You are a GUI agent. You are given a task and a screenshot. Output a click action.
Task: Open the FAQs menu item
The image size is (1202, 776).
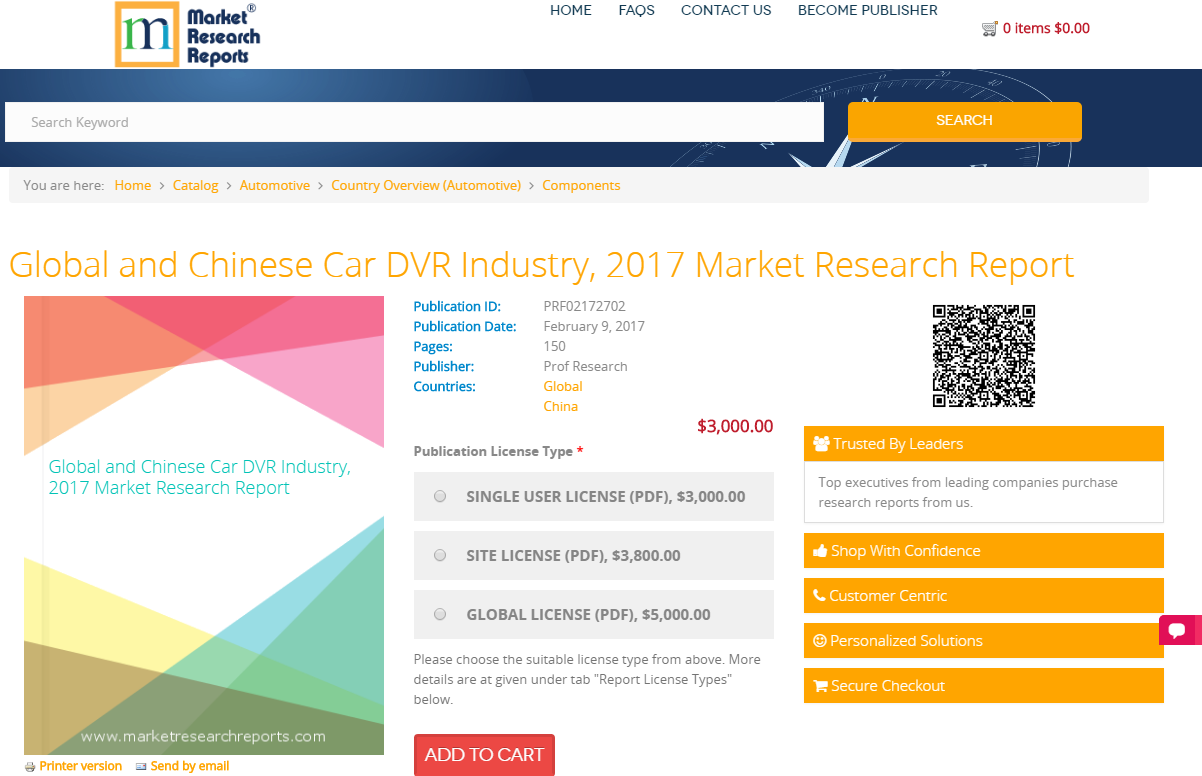pyautogui.click(x=636, y=10)
